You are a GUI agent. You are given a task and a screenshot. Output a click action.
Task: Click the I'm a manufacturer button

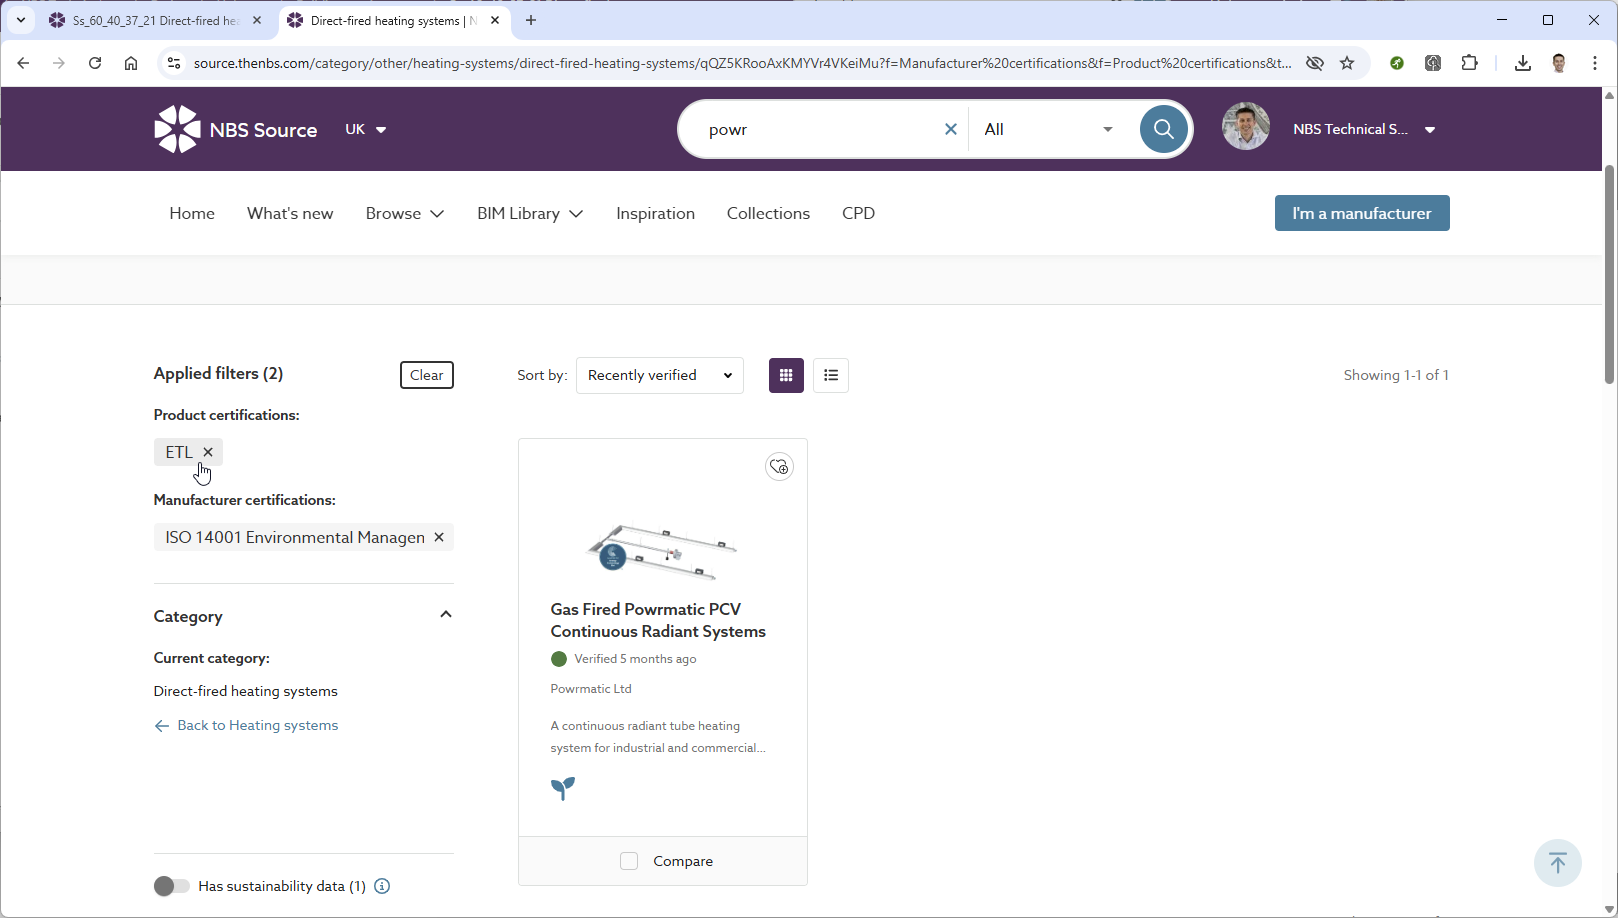coord(1361,213)
